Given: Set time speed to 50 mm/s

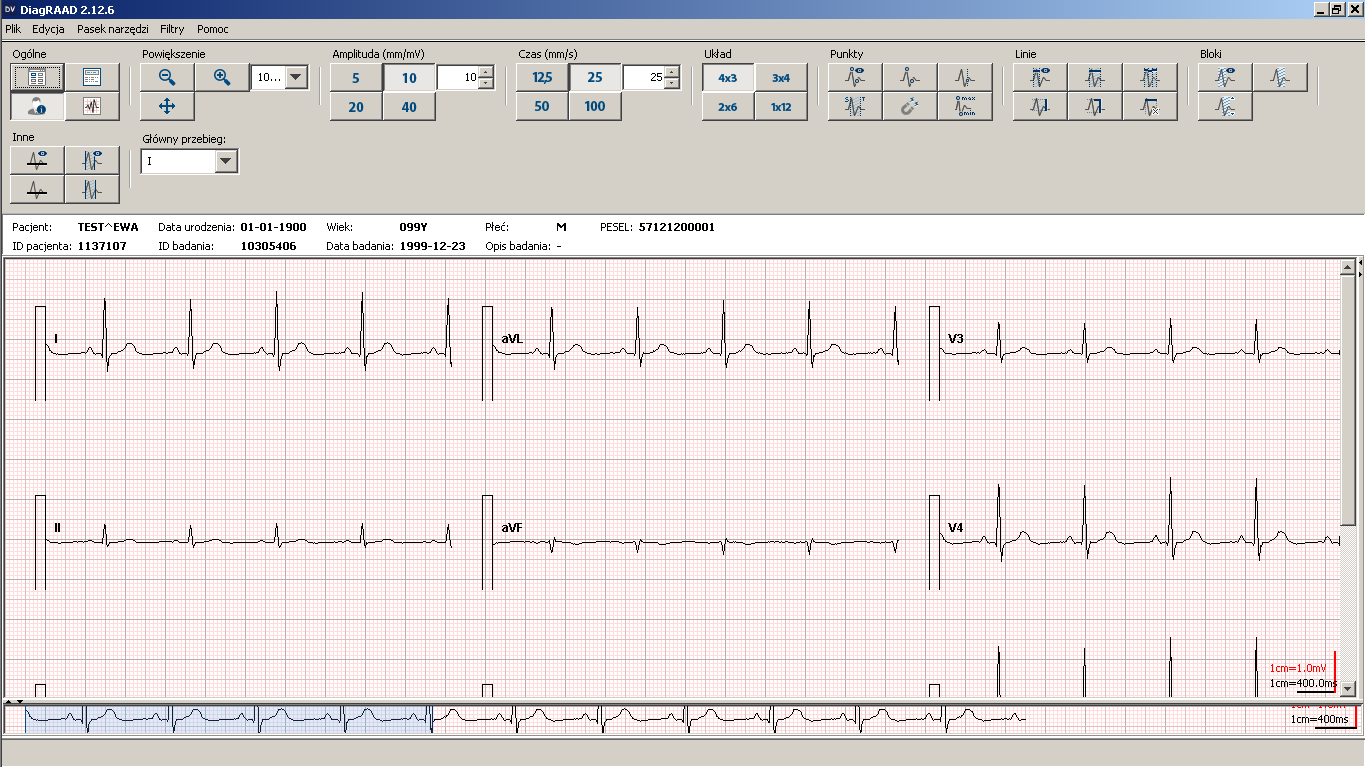Looking at the screenshot, I should point(542,107).
